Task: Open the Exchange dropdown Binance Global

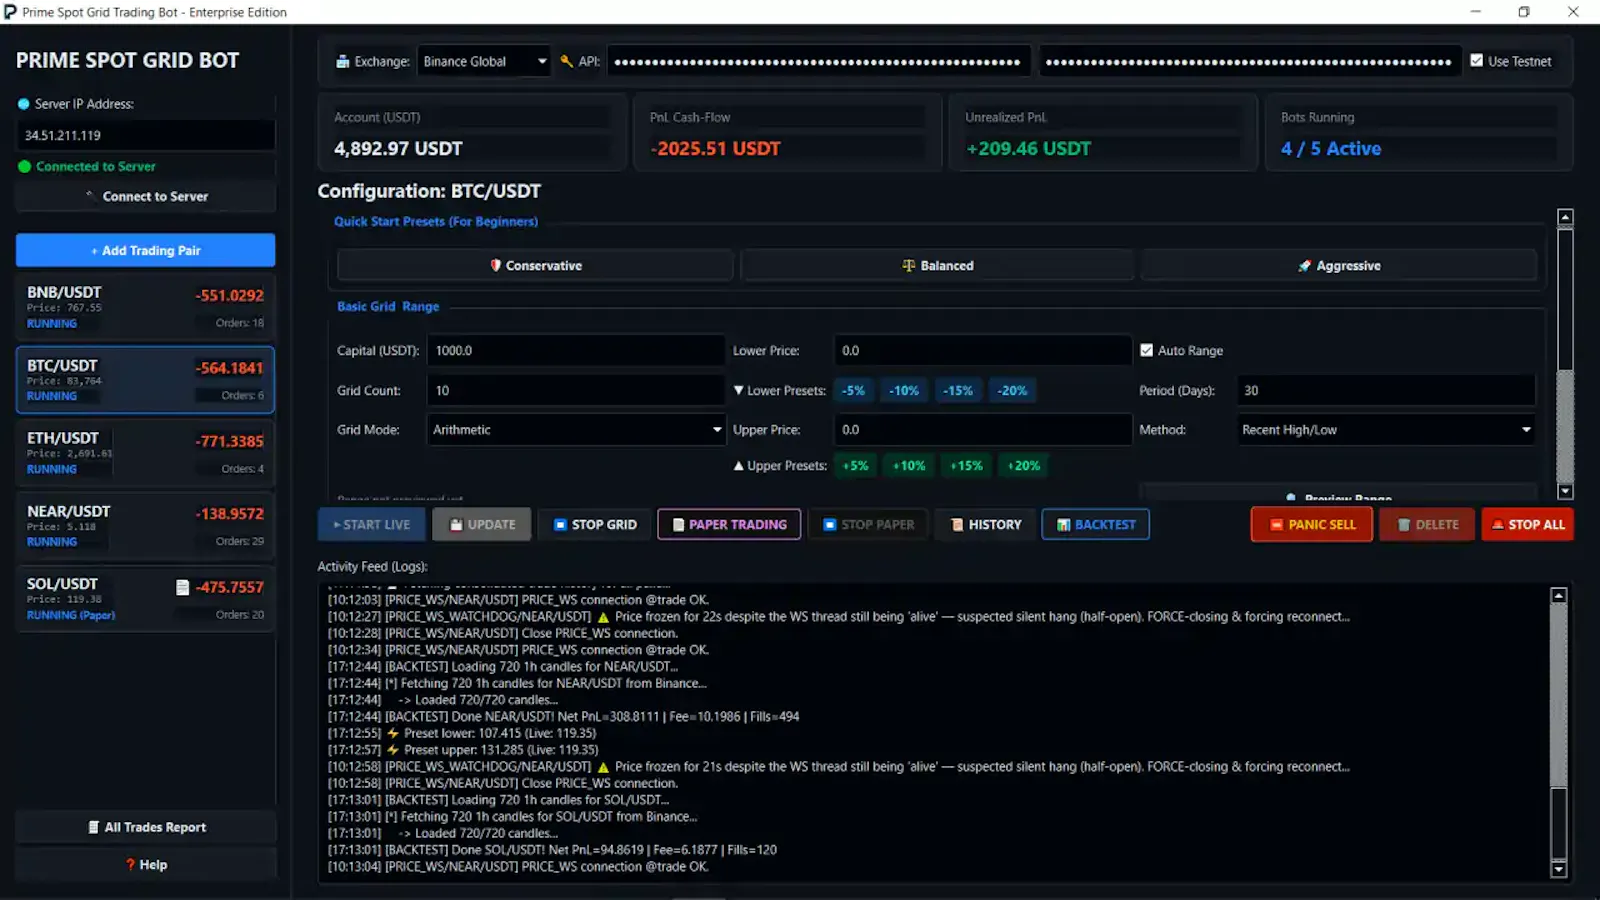Action: click(484, 61)
